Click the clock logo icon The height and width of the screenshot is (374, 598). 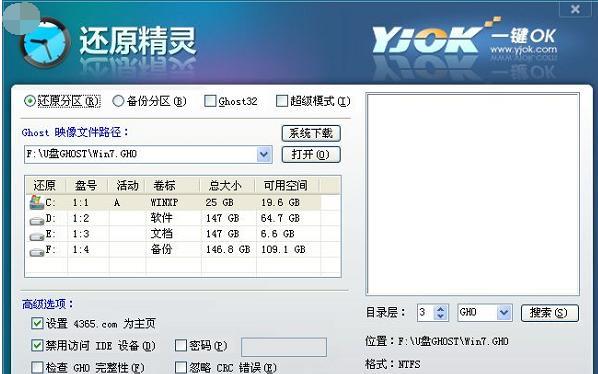46,42
